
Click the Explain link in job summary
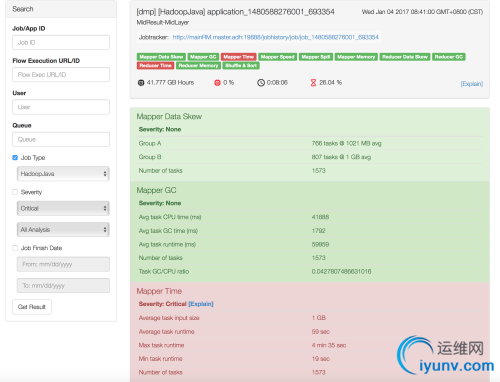(472, 84)
